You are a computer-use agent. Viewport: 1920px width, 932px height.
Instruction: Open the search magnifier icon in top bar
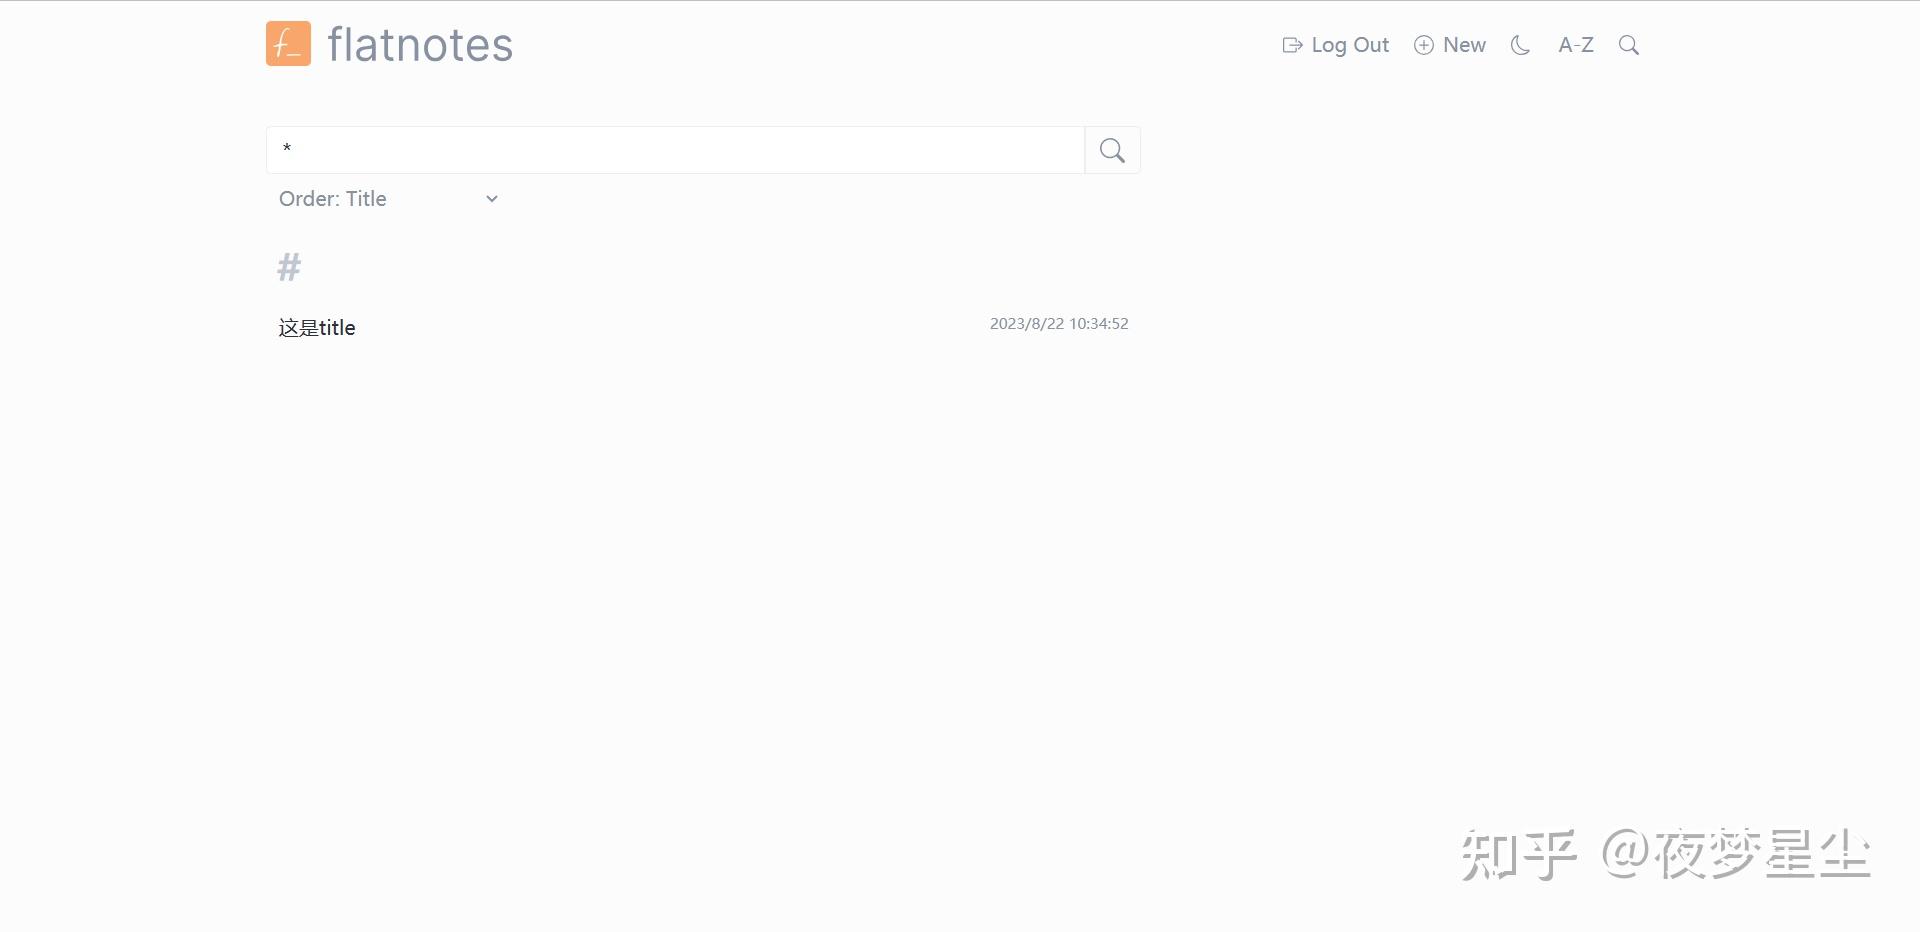(x=1628, y=45)
